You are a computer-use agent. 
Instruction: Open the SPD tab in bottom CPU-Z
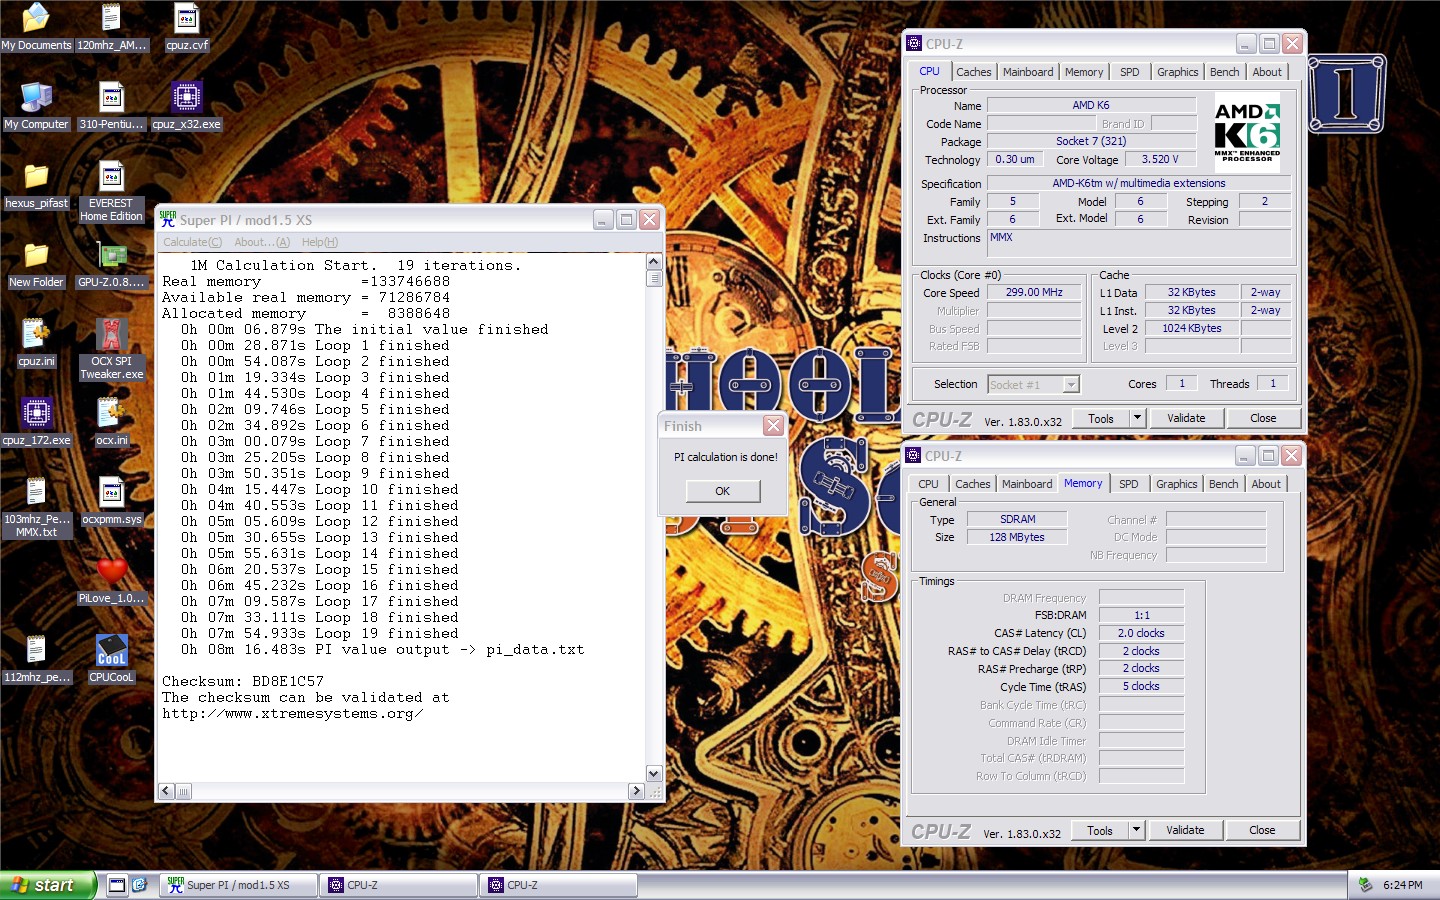coord(1128,484)
